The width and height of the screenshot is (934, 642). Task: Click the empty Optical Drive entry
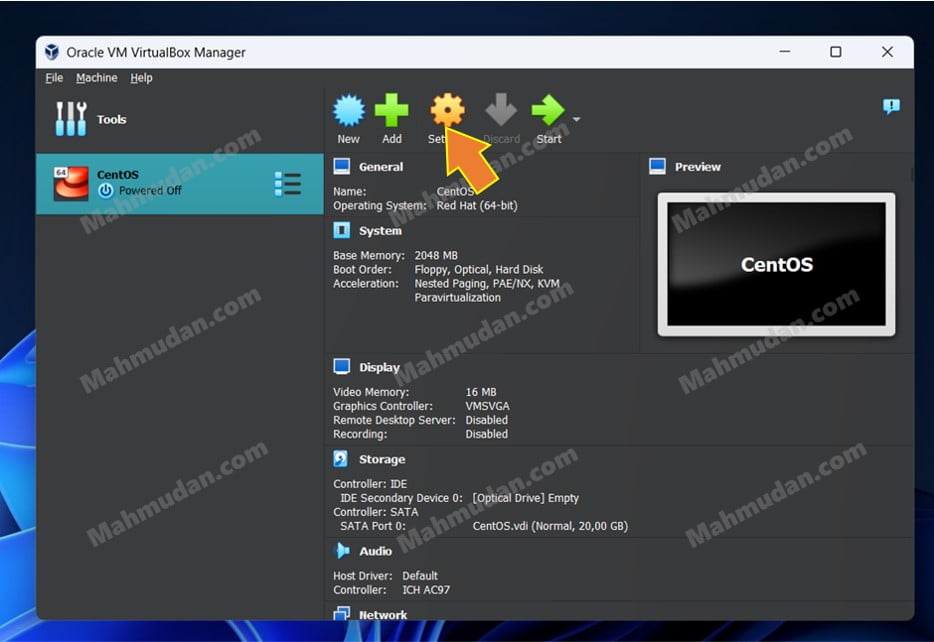click(525, 498)
